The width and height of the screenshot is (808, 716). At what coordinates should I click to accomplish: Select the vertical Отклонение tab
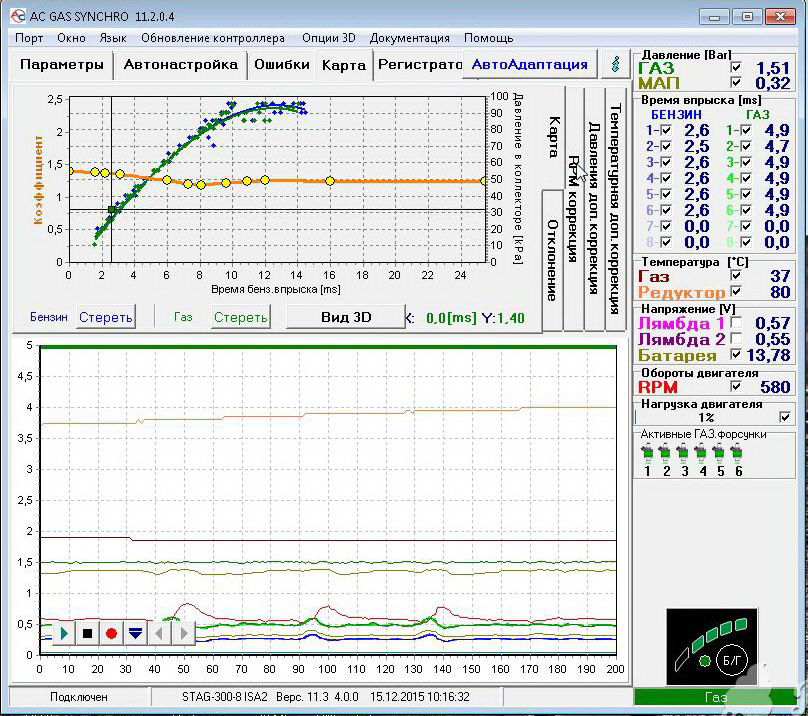(552, 260)
